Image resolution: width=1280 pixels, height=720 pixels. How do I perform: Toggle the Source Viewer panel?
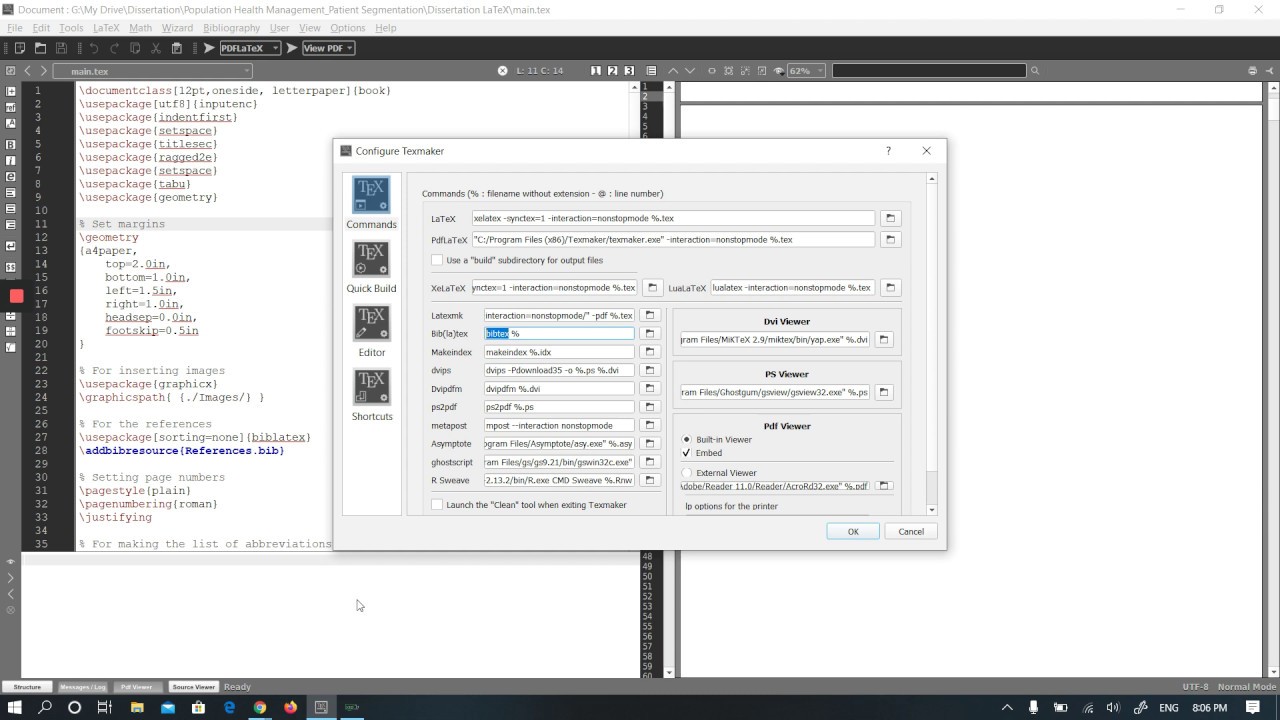click(193, 687)
